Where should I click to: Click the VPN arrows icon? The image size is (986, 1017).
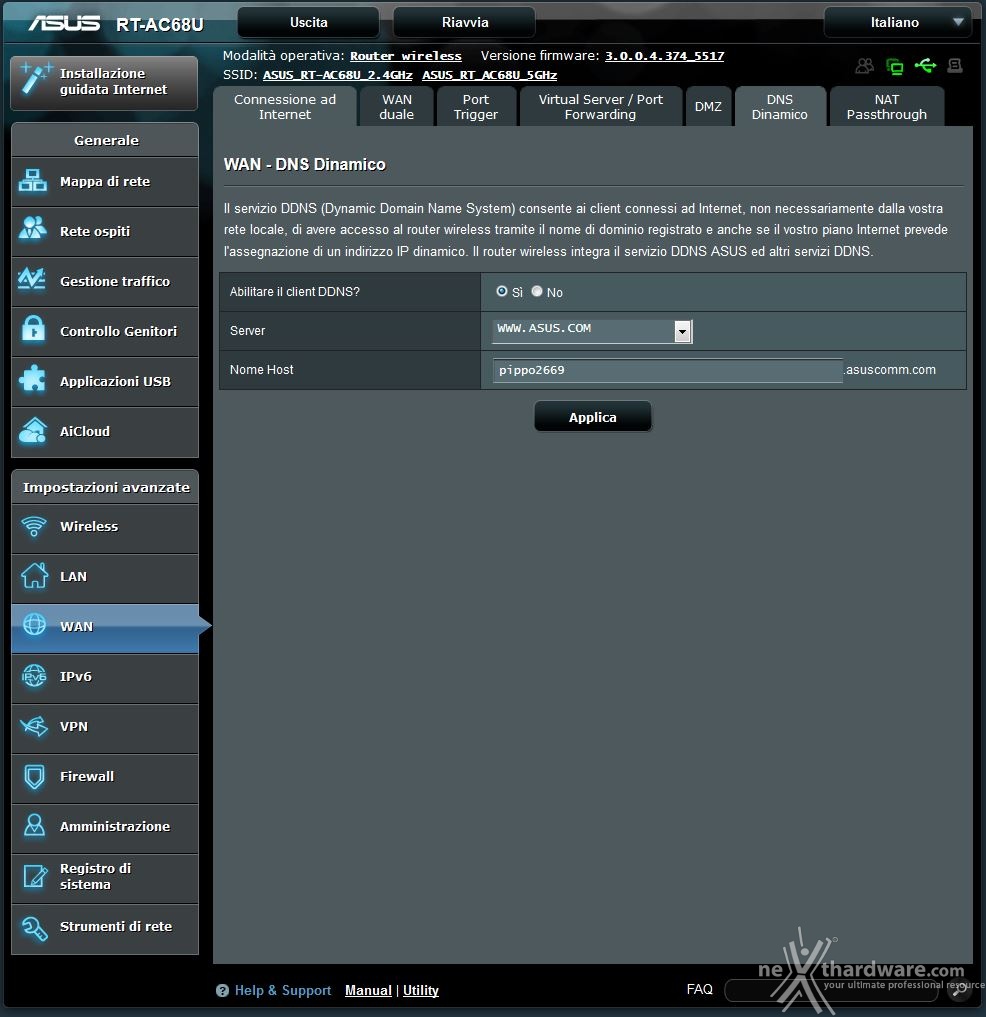pyautogui.click(x=34, y=726)
